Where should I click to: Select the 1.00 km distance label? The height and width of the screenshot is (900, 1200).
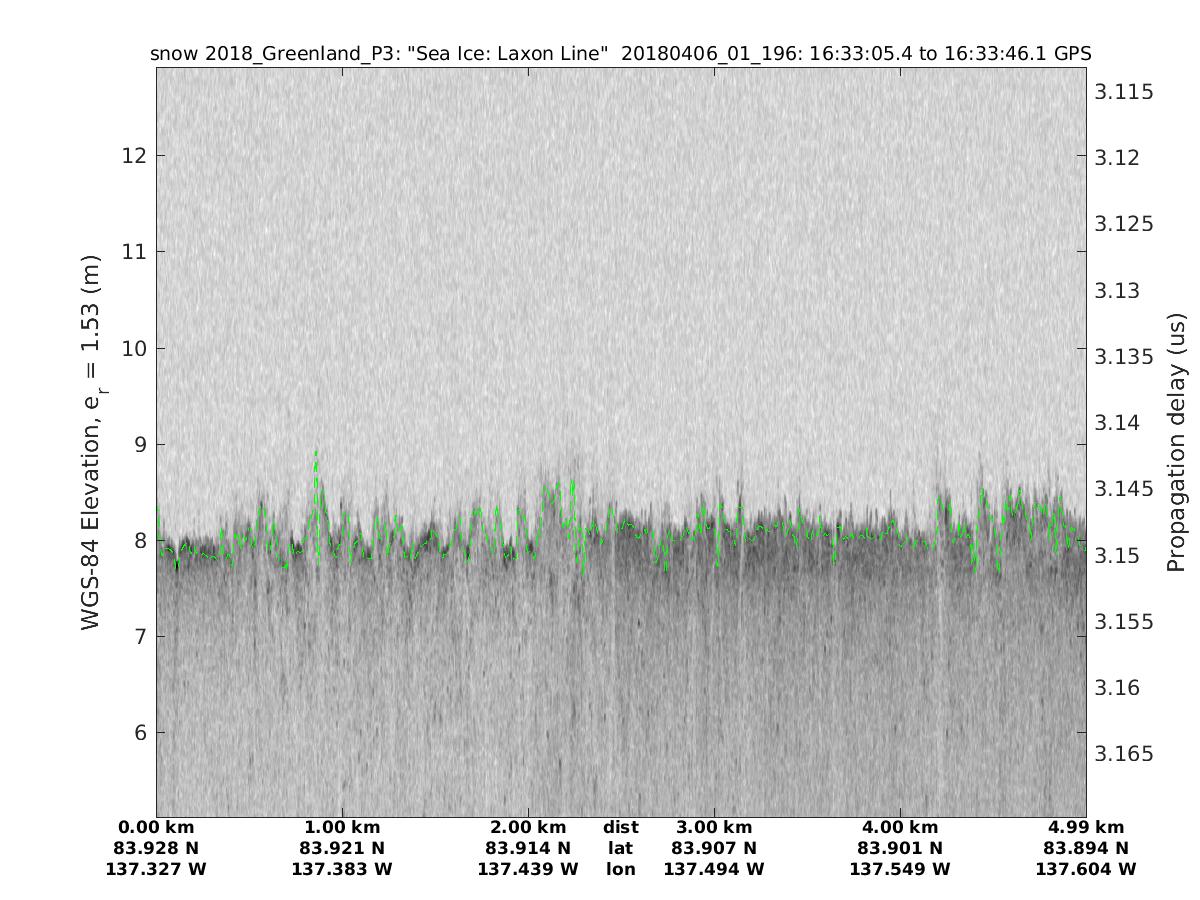pos(342,828)
